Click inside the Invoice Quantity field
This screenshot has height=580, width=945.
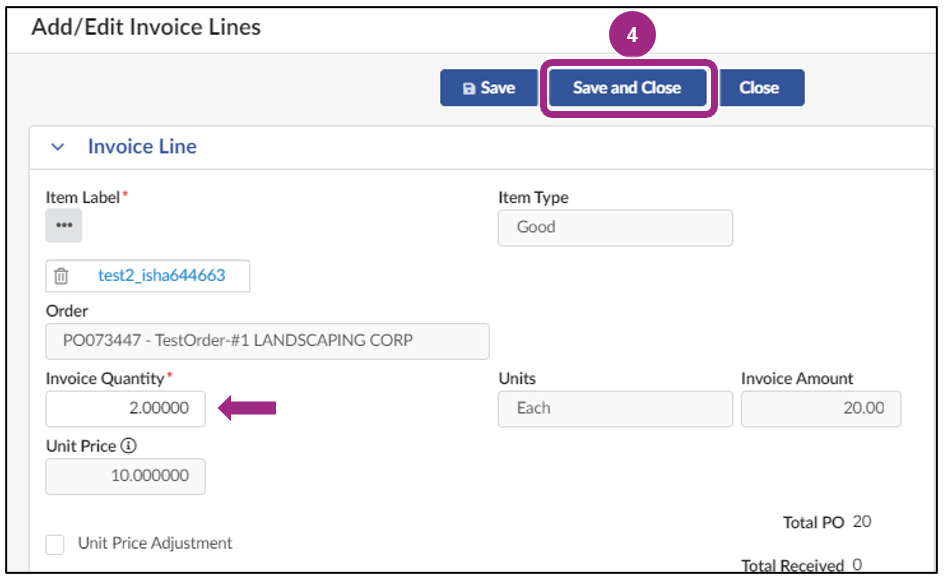click(x=124, y=409)
